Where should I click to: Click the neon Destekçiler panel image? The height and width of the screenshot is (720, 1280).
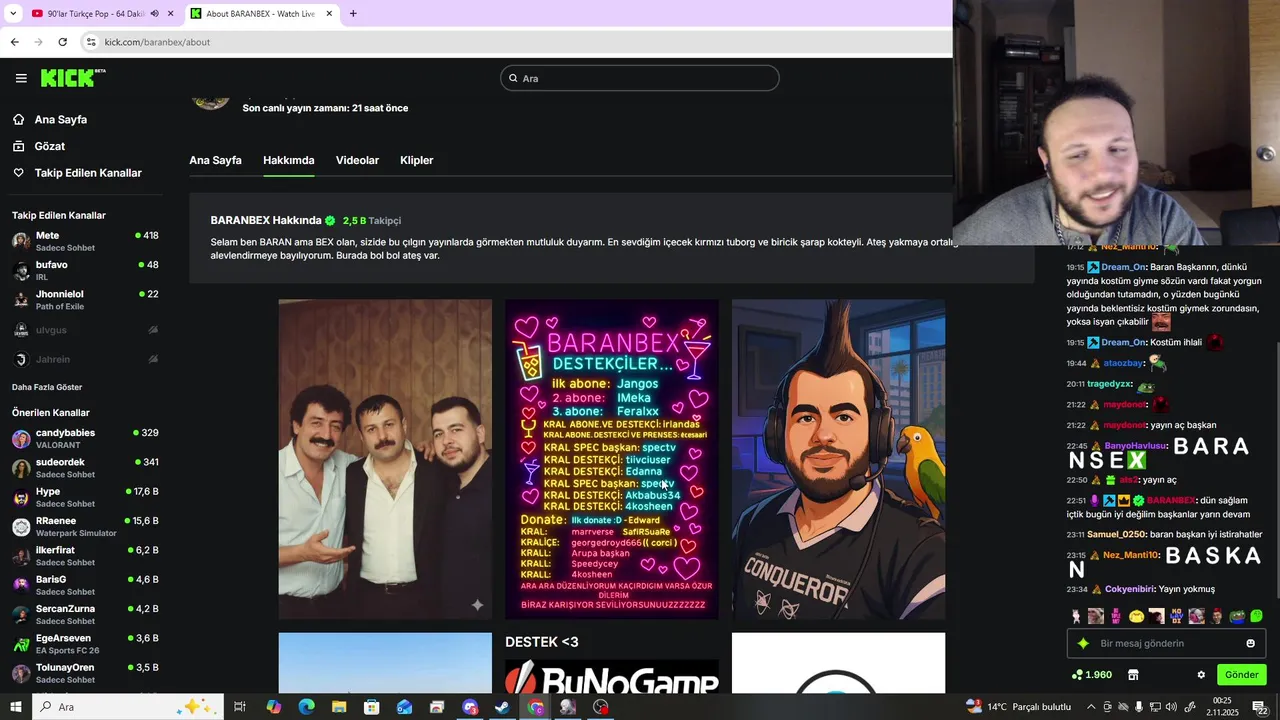pos(611,459)
